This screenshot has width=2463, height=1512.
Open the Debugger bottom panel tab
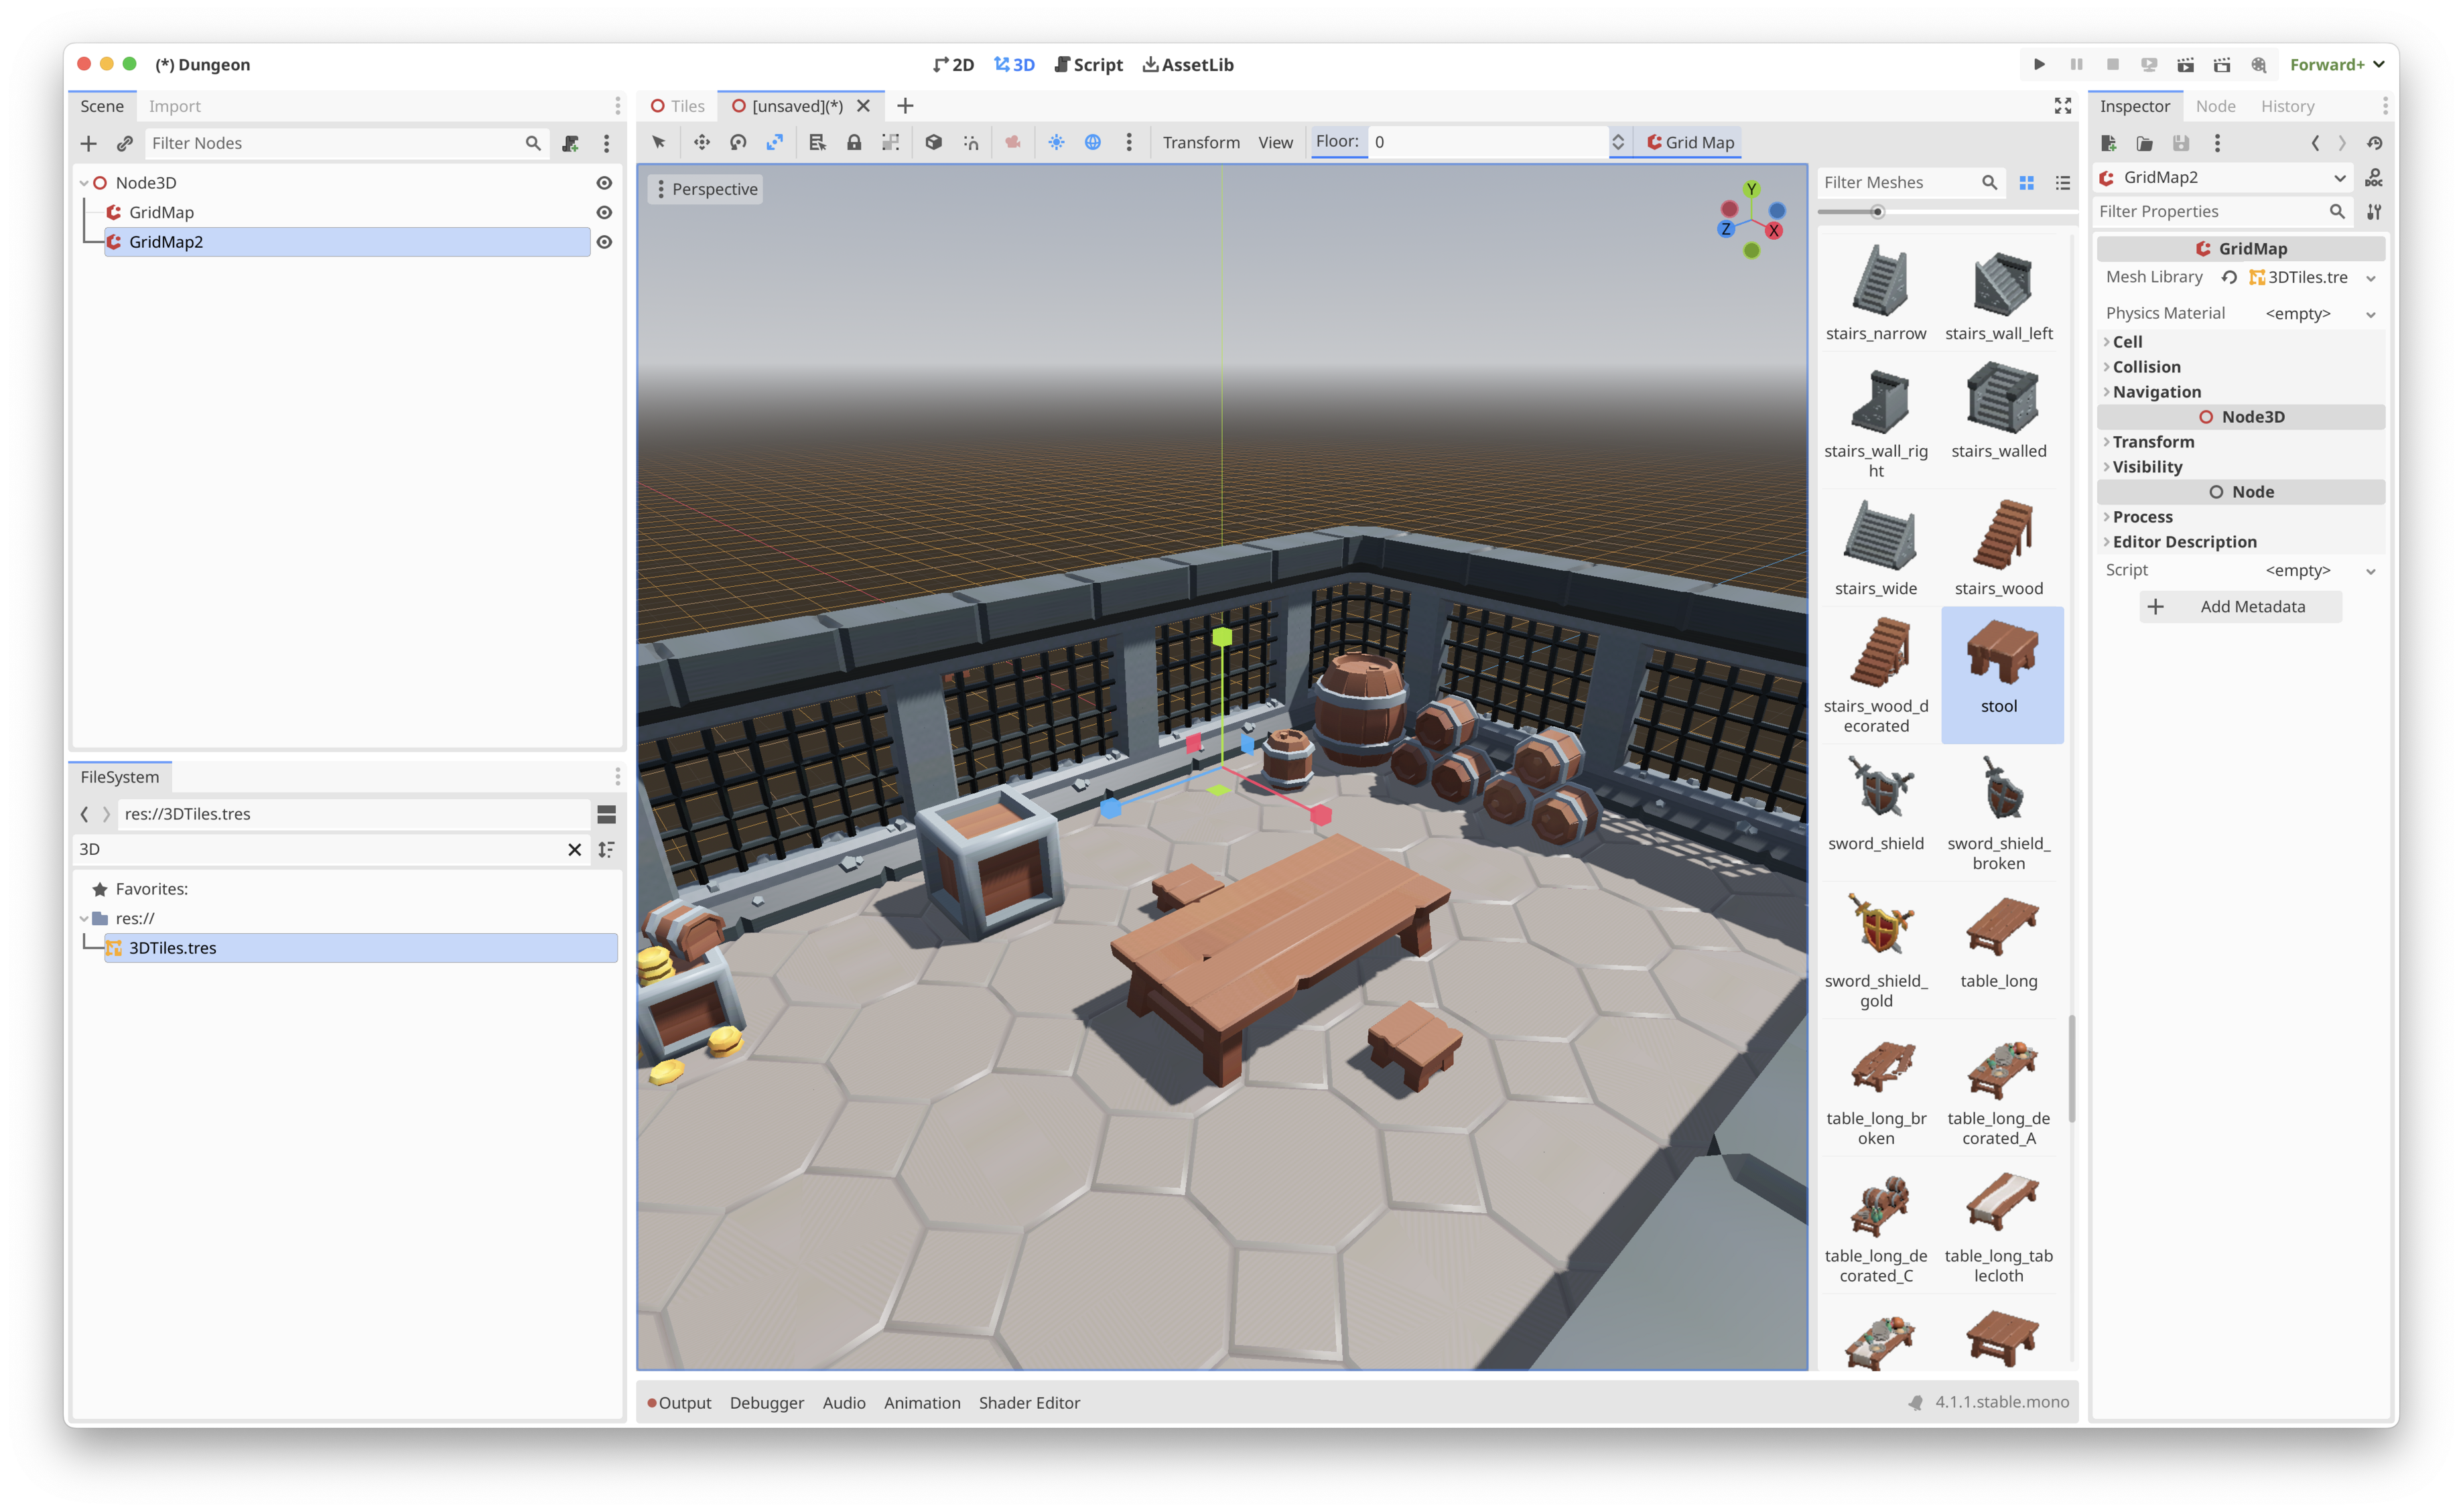[x=766, y=1402]
